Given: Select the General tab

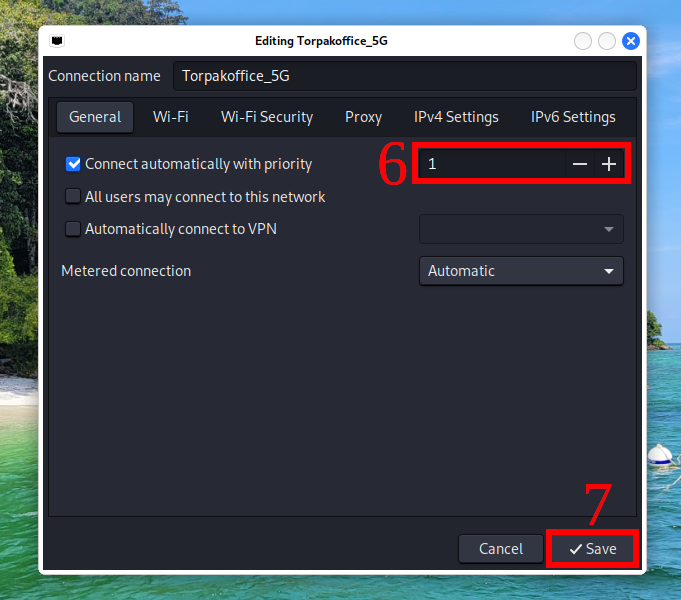Looking at the screenshot, I should [x=95, y=117].
